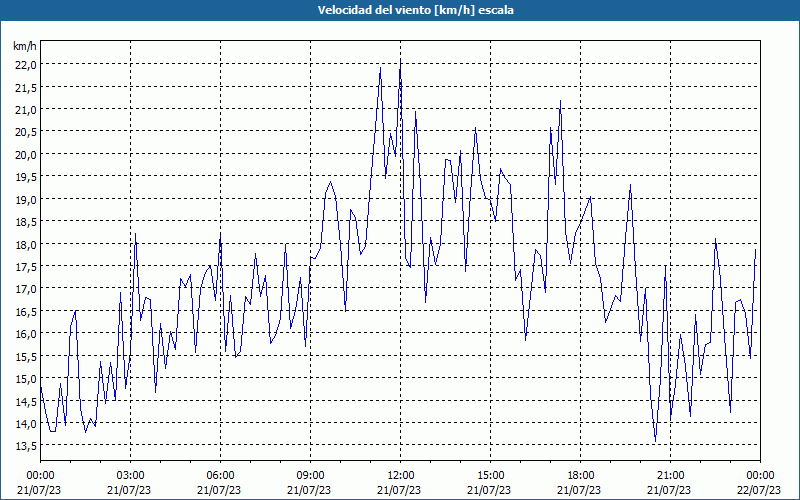Select the 16,5 y-axis label

[x=27, y=311]
